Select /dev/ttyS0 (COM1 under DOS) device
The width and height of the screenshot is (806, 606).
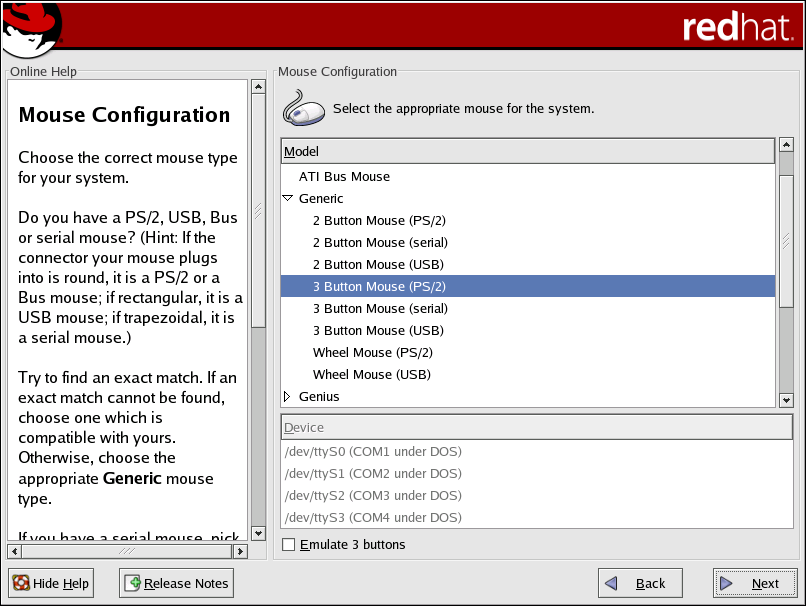pos(372,452)
